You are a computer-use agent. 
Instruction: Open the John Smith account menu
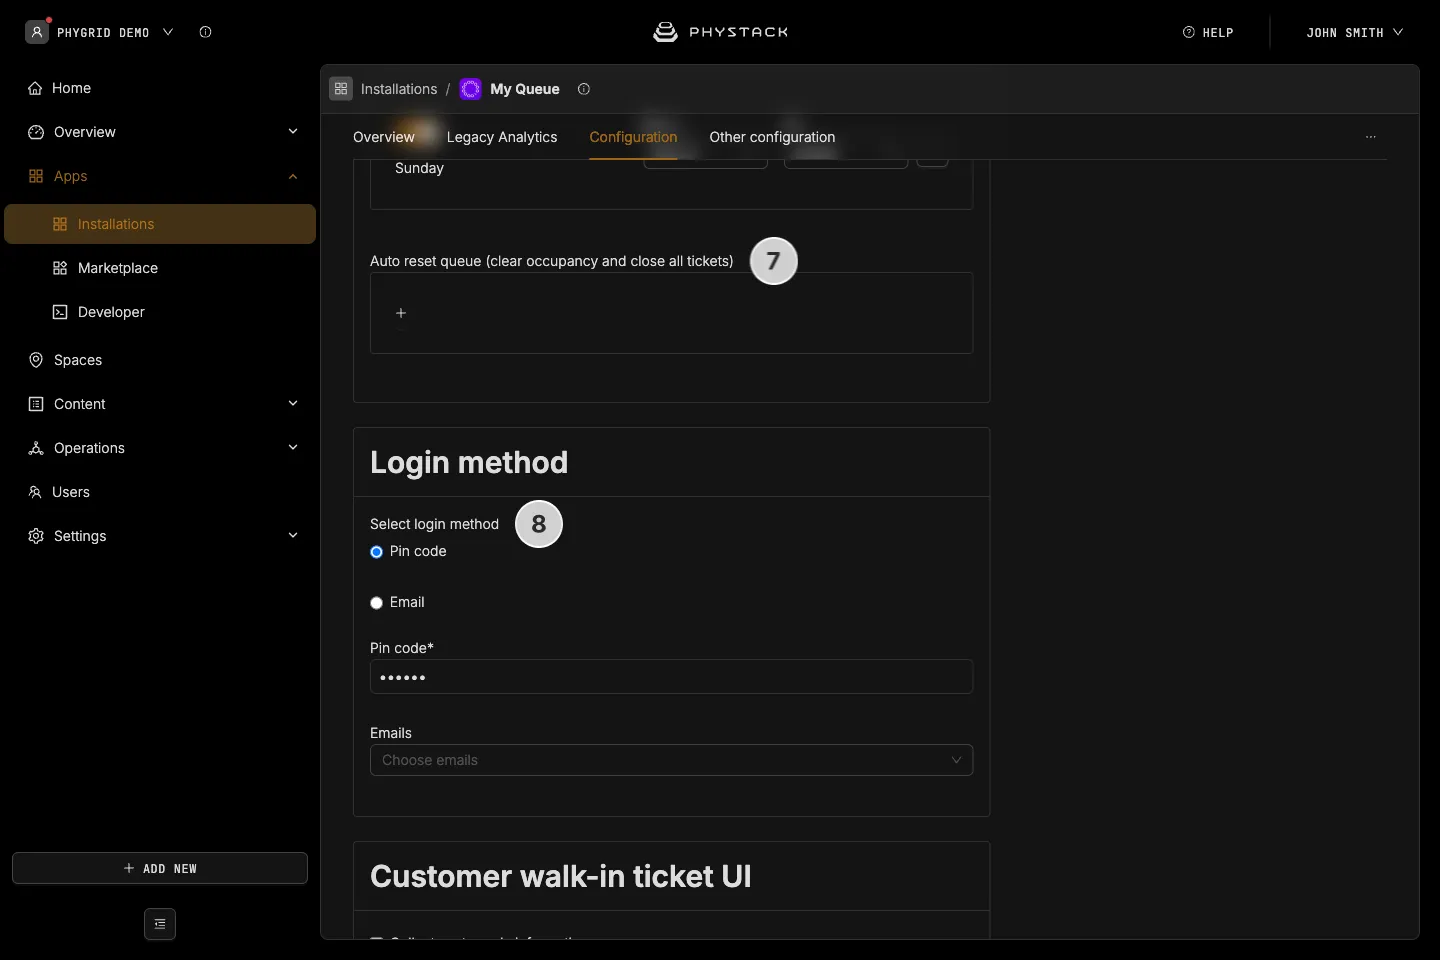(x=1354, y=32)
